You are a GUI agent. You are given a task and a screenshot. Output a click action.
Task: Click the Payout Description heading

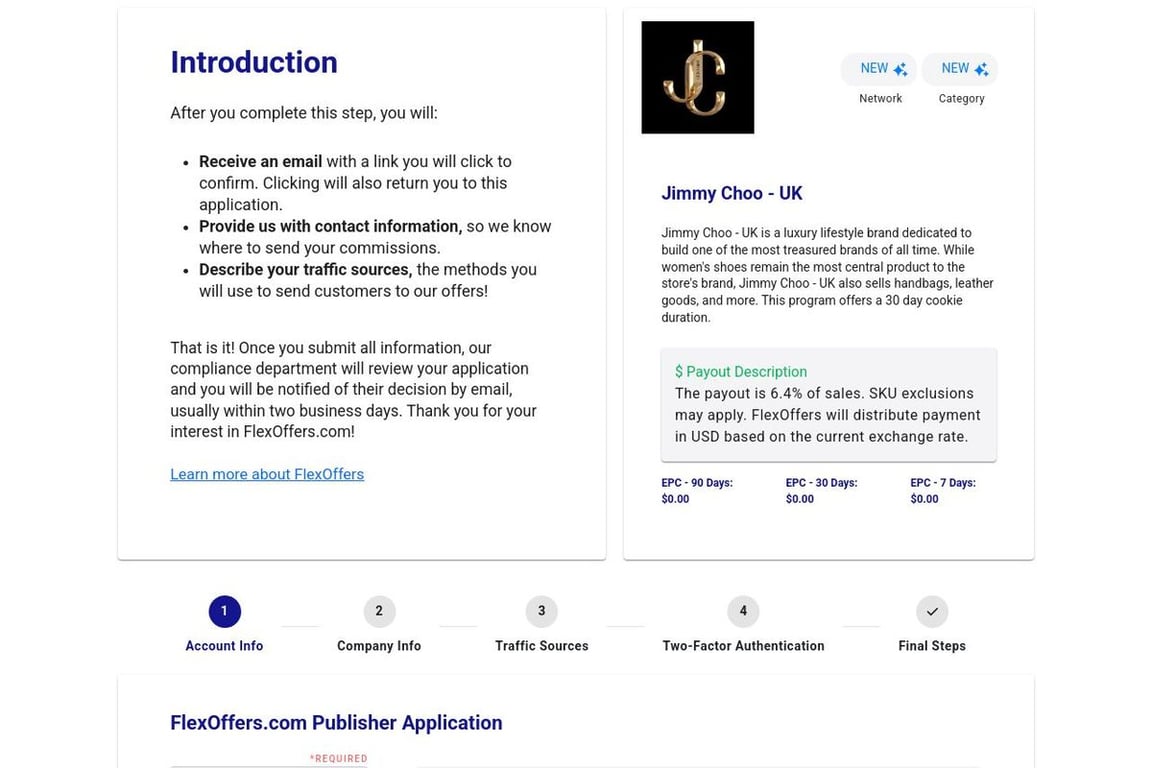(x=741, y=372)
